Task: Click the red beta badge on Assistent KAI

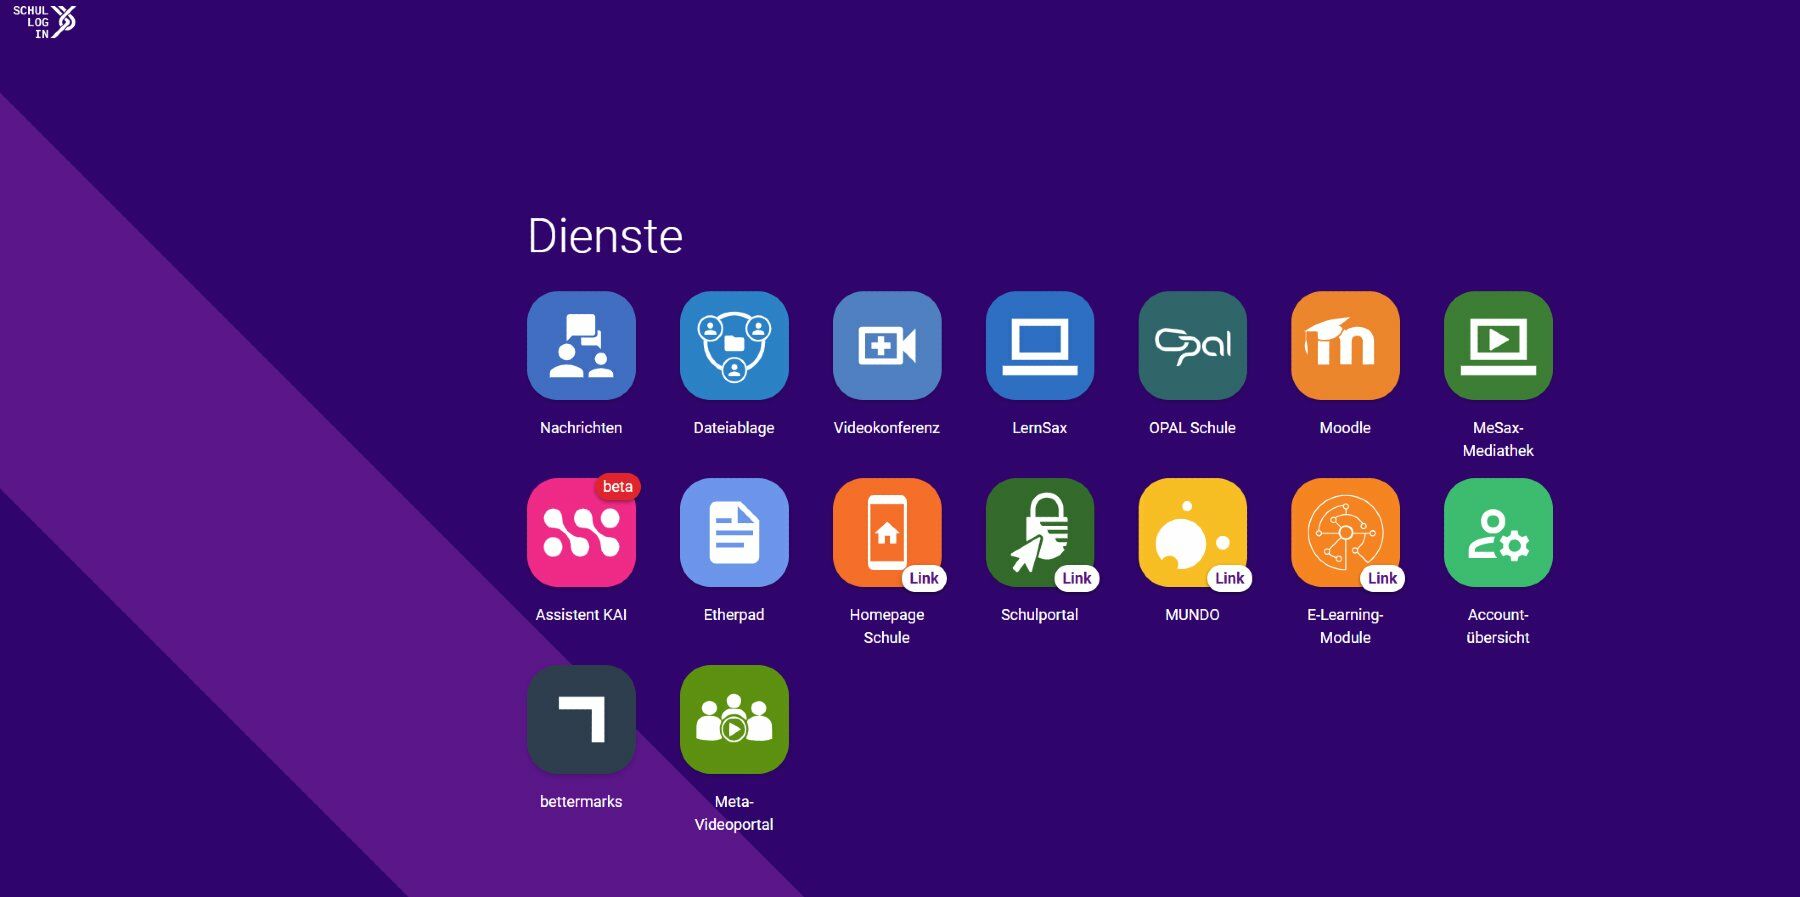Action: point(618,487)
